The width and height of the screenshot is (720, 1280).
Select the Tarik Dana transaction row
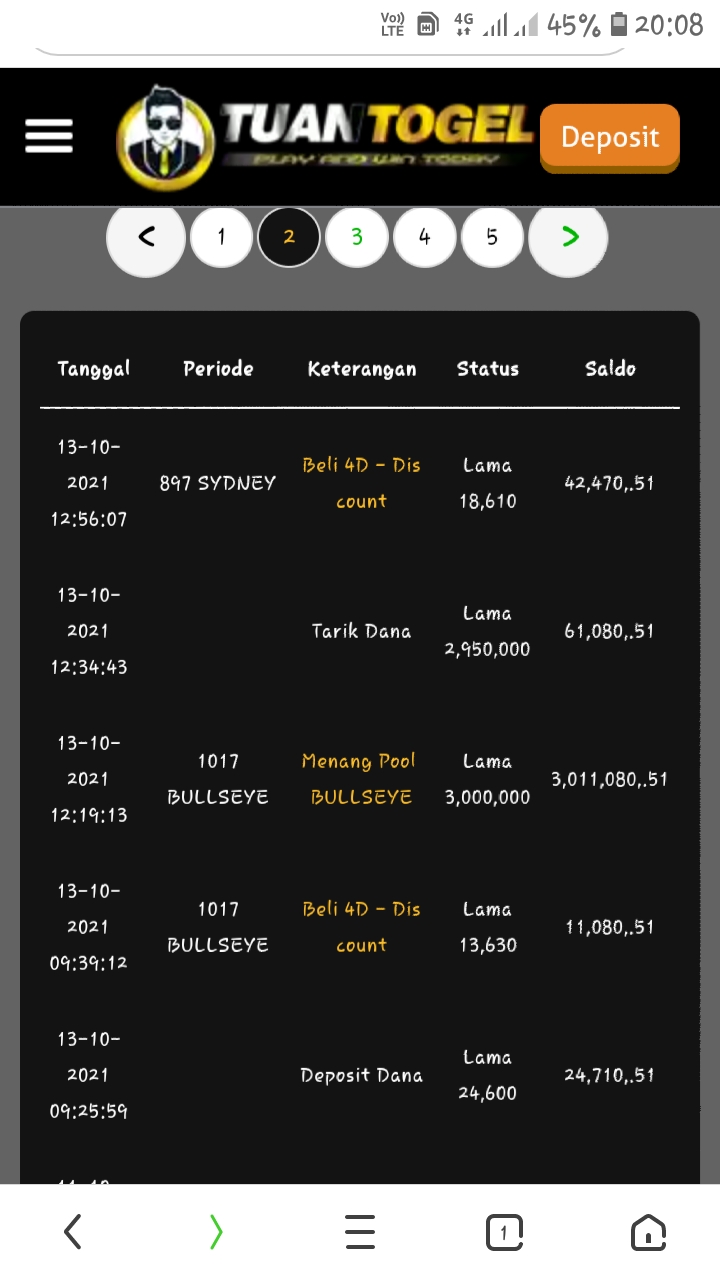[x=361, y=631]
